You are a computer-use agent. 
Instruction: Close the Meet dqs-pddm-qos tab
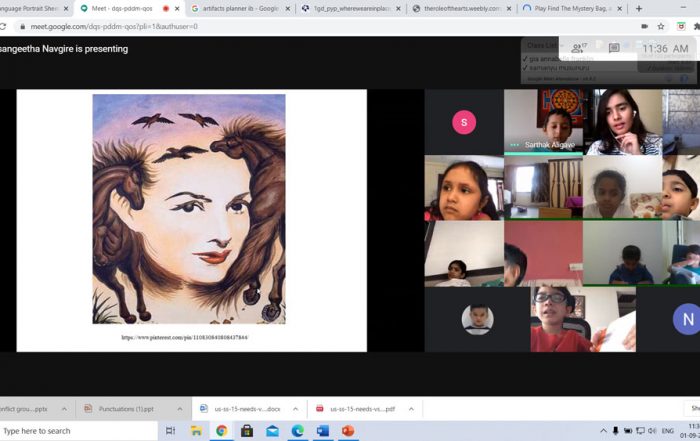(x=177, y=8)
